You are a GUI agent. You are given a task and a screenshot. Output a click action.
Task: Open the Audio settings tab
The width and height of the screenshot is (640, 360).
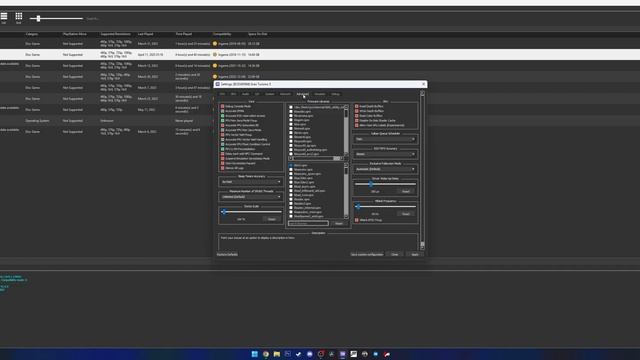(x=245, y=94)
